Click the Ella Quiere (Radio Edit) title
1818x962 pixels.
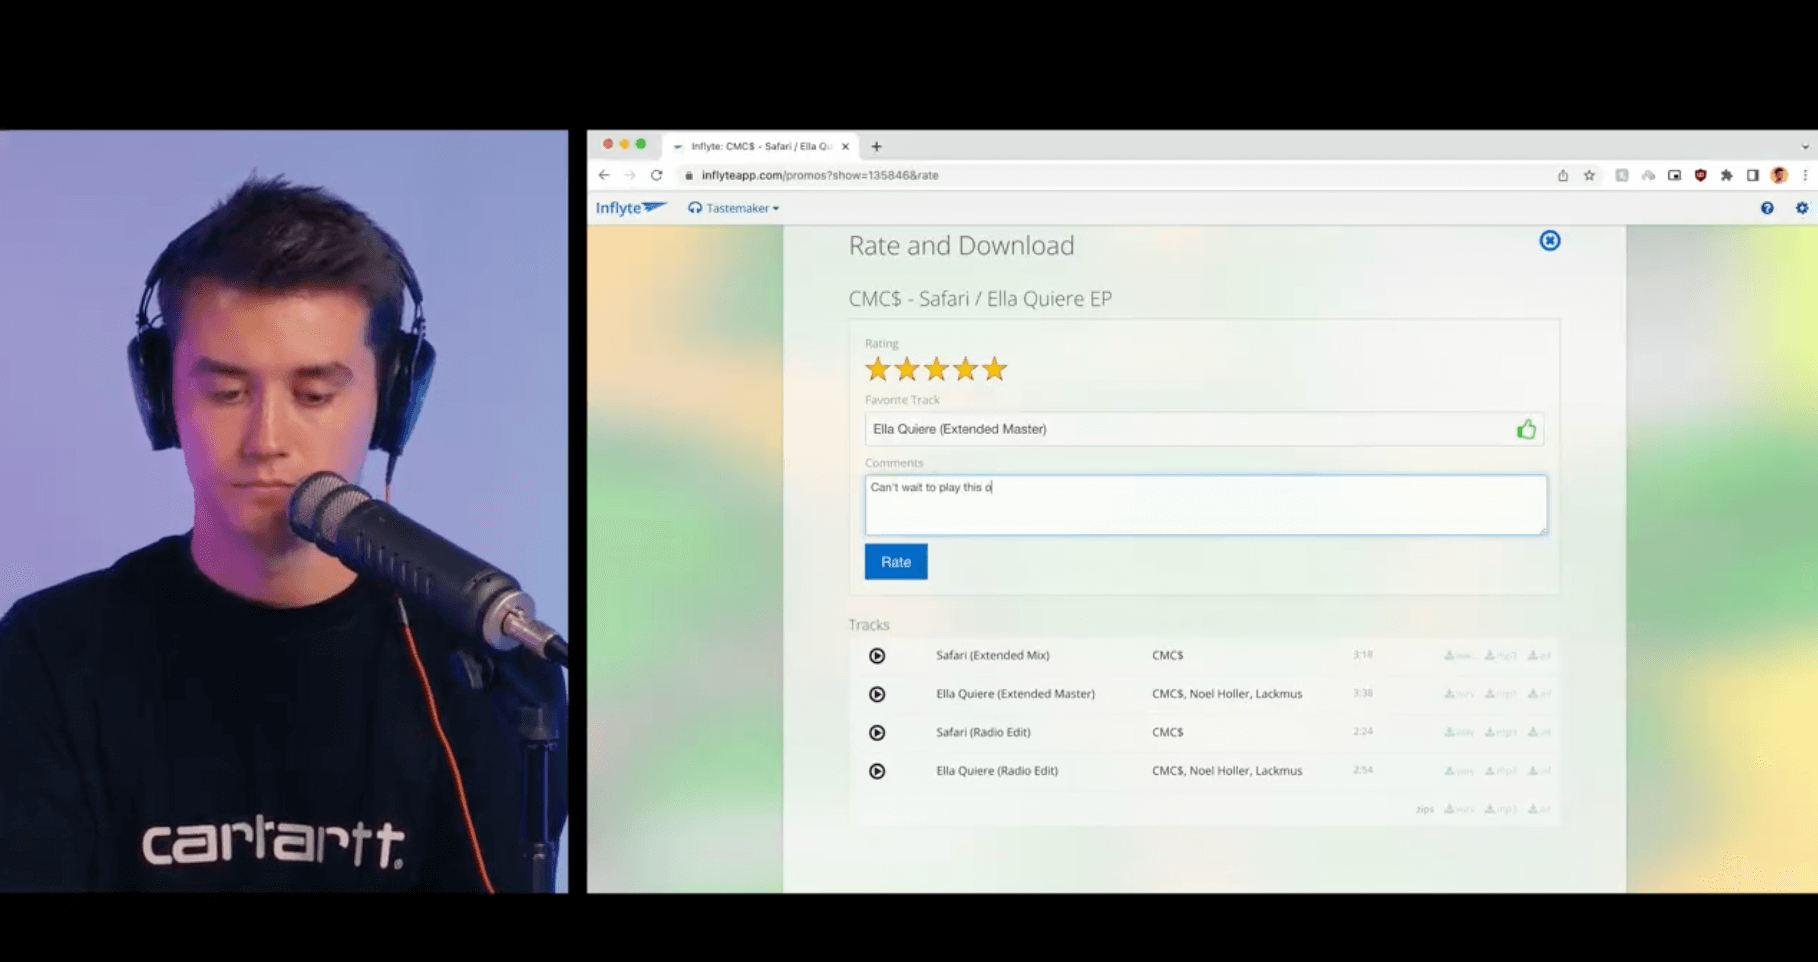click(996, 771)
